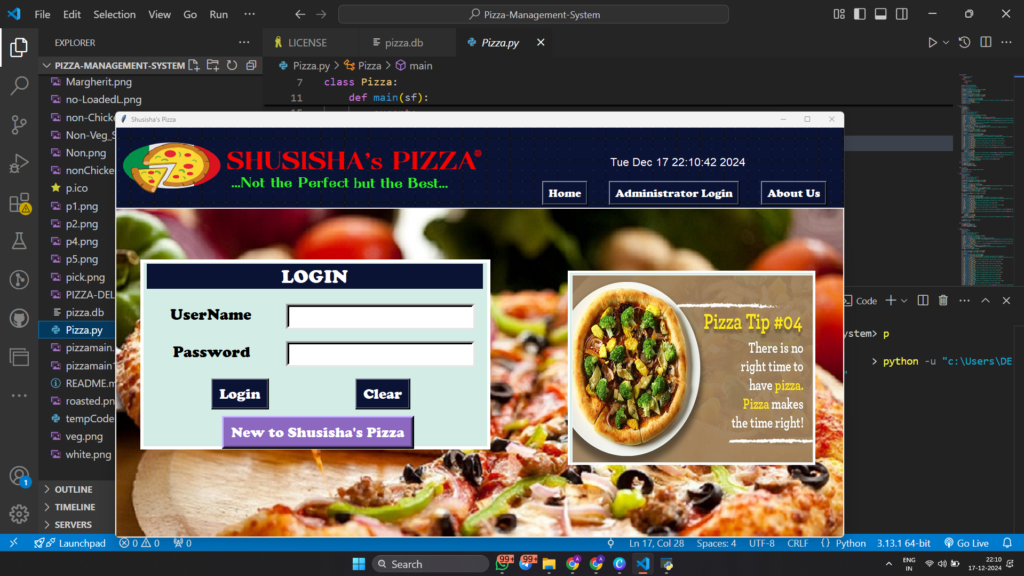The image size is (1024, 576).
Task: Open new terminal launch profile dropdown
Action: pos(904,300)
